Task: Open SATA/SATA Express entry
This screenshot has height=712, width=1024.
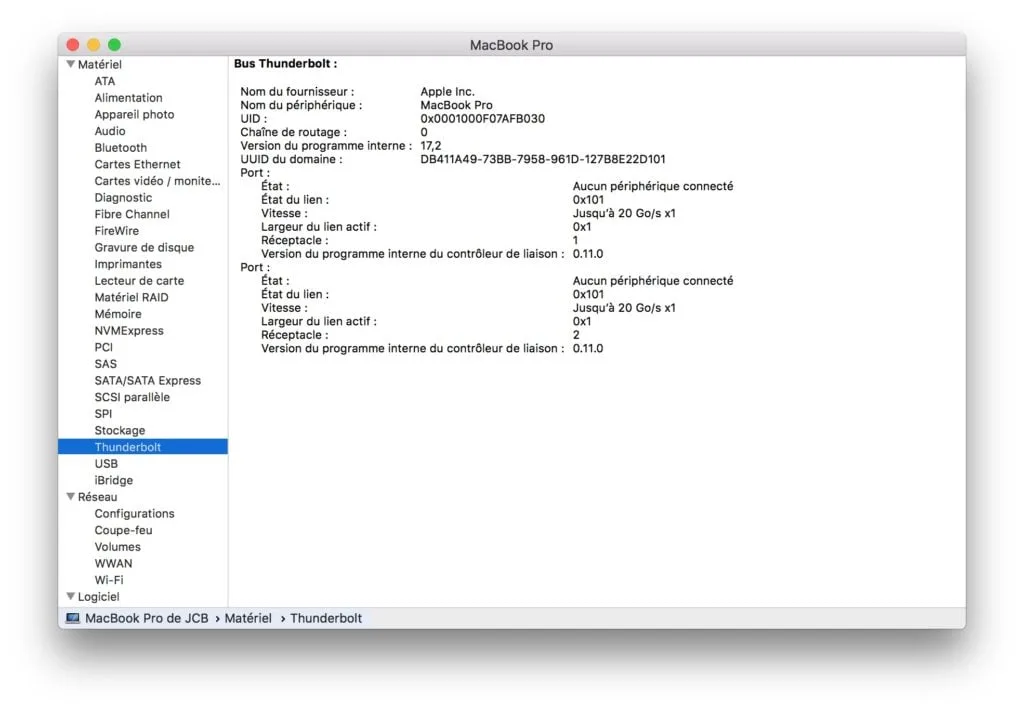Action: coord(148,381)
